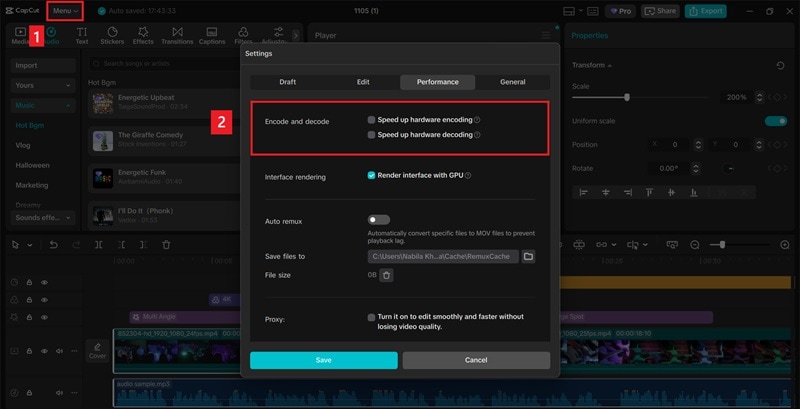This screenshot has width=800, height=409.
Task: Click the align top icon in Properties
Action: [649, 192]
